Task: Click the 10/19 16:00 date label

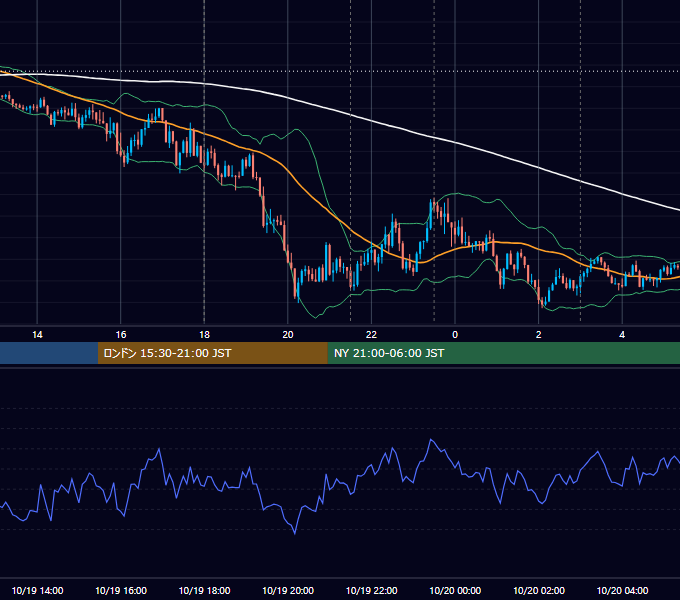Action: pyautogui.click(x=121, y=590)
